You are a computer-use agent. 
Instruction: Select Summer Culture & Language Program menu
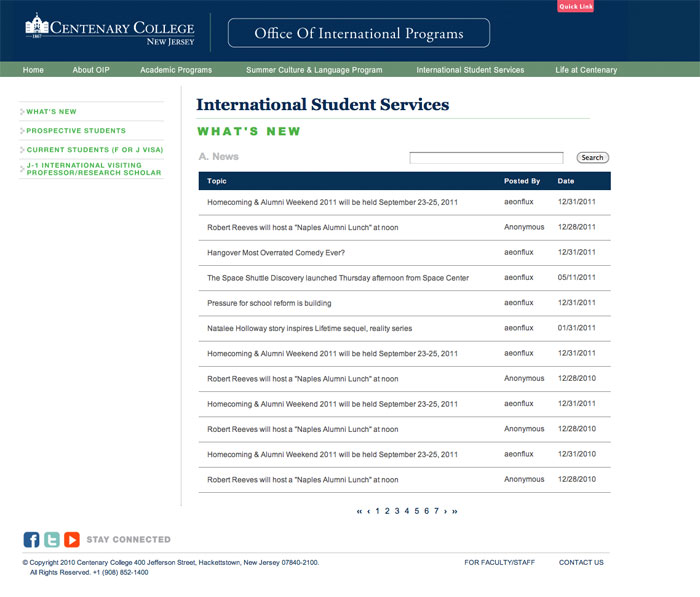click(314, 70)
